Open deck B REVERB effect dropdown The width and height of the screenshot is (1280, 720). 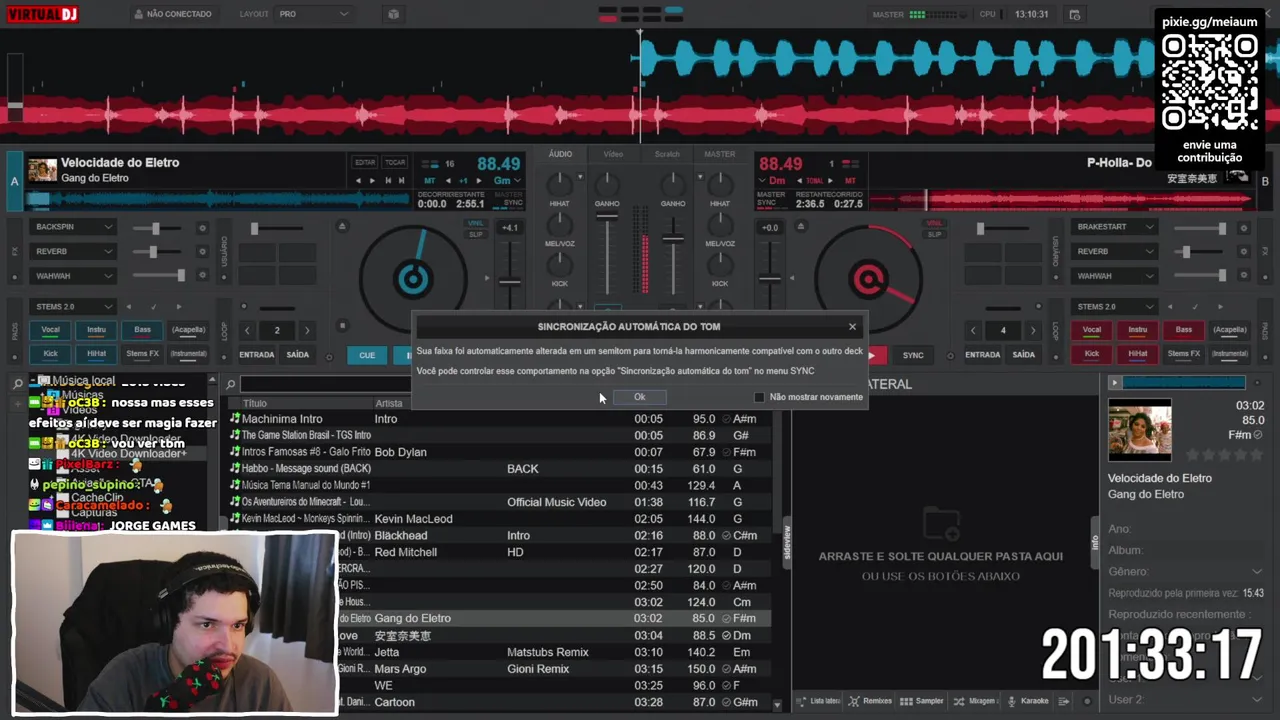[1115, 251]
